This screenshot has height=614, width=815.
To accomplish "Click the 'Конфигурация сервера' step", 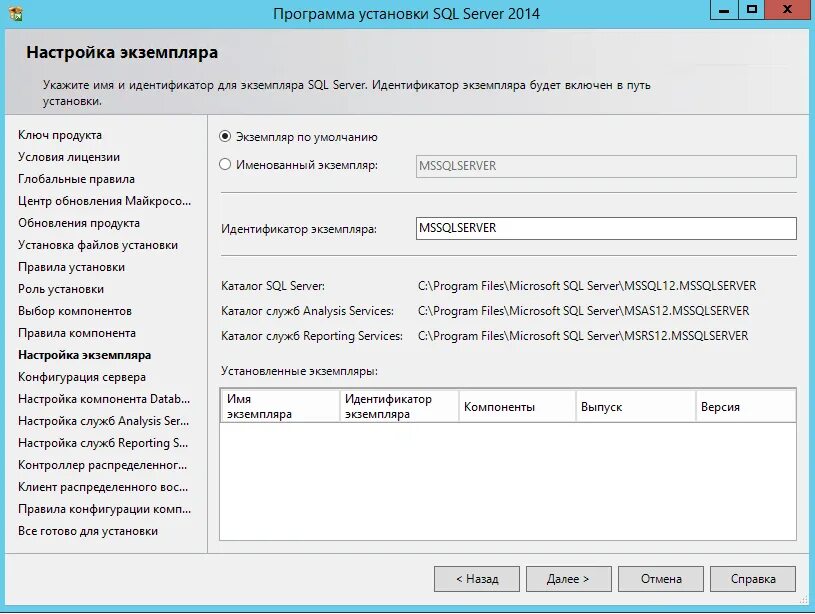I will click(x=82, y=377).
